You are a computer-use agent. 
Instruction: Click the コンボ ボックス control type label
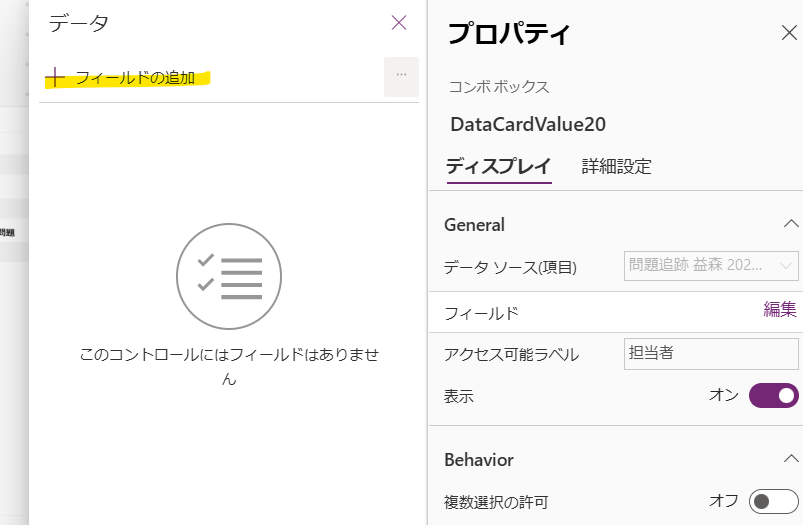(x=499, y=87)
